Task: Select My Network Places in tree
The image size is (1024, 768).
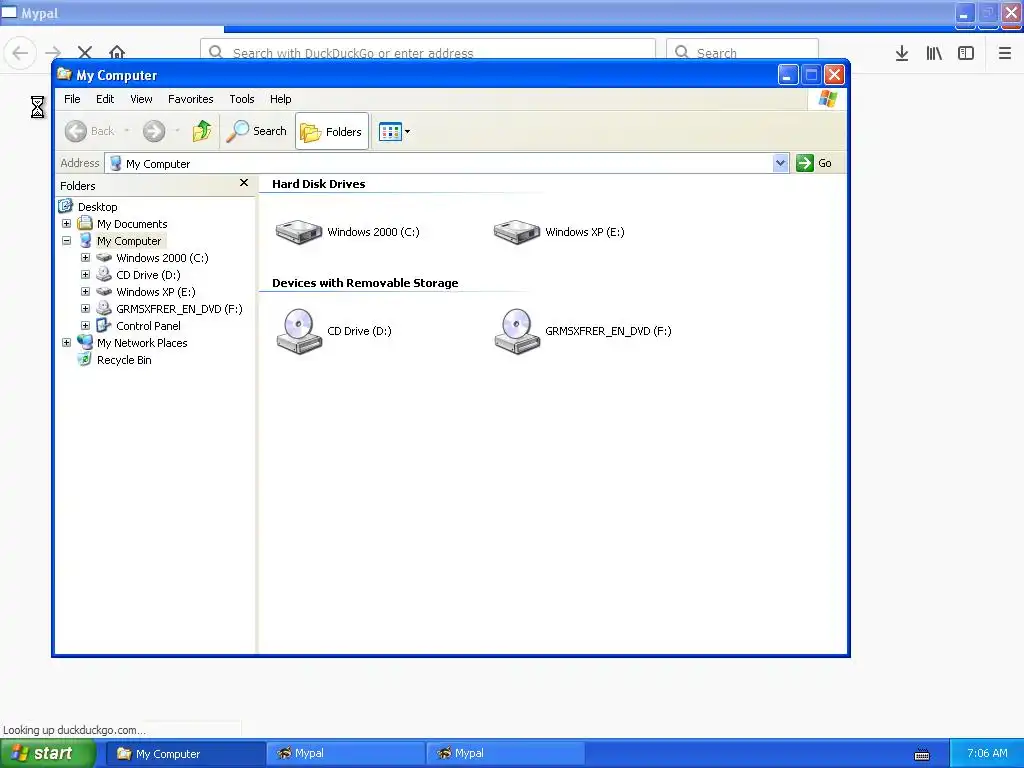Action: click(x=142, y=343)
